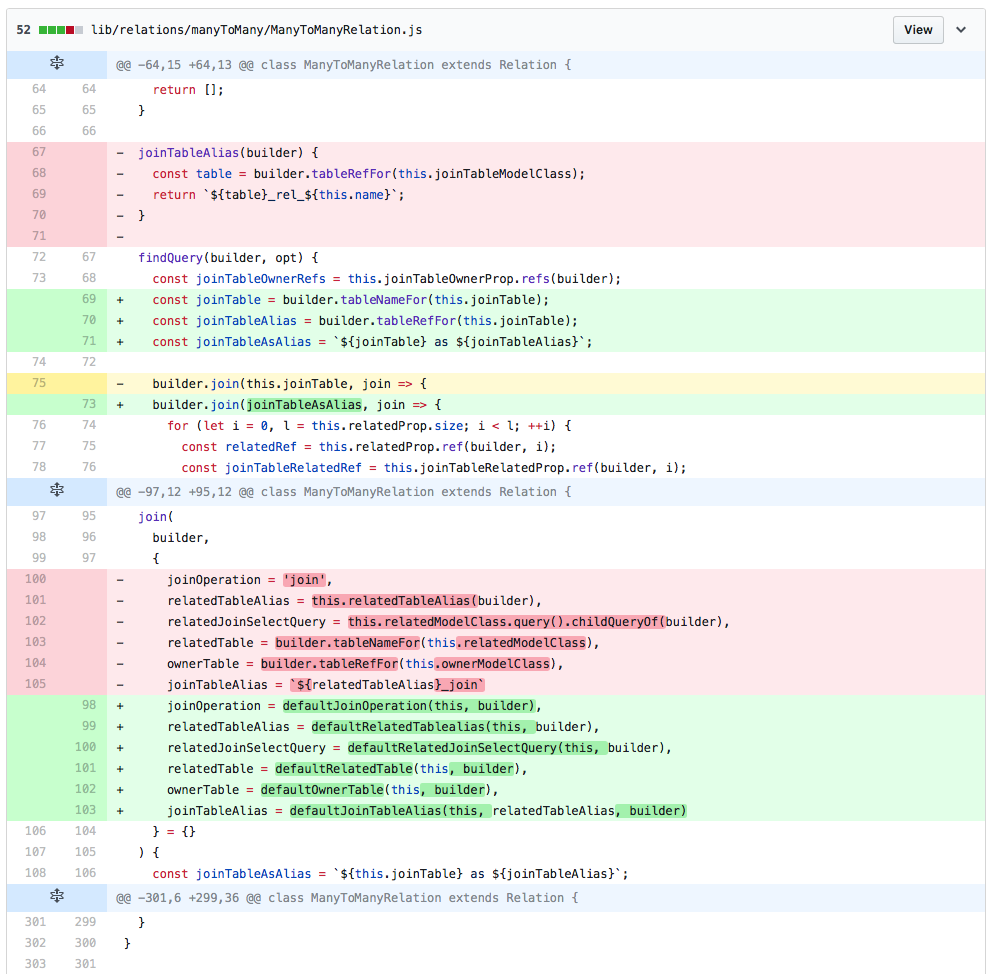This screenshot has height=974, width=993.
Task: Click the View button for this file
Action: (x=917, y=30)
